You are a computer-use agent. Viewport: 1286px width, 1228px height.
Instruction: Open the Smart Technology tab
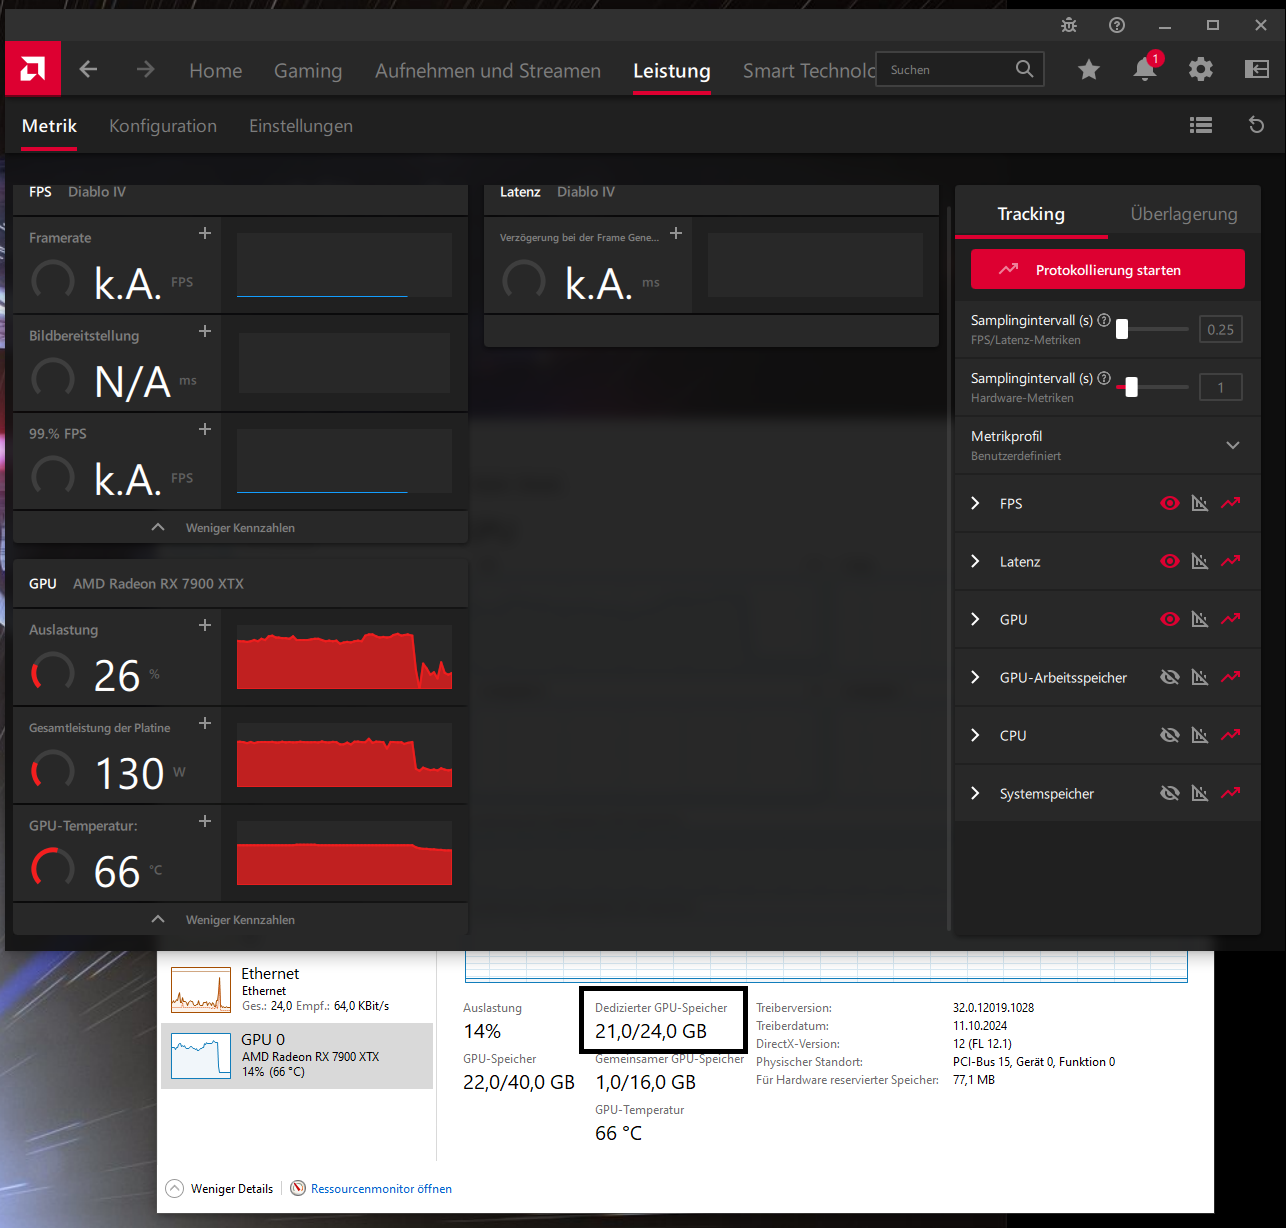[808, 71]
